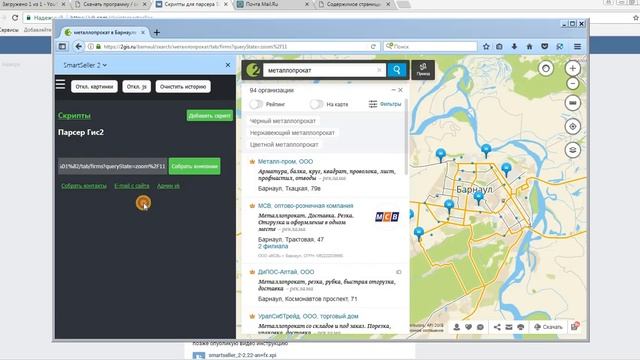Click the Откл. js button
Image resolution: width=640 pixels, height=360 pixels.
coord(136,87)
